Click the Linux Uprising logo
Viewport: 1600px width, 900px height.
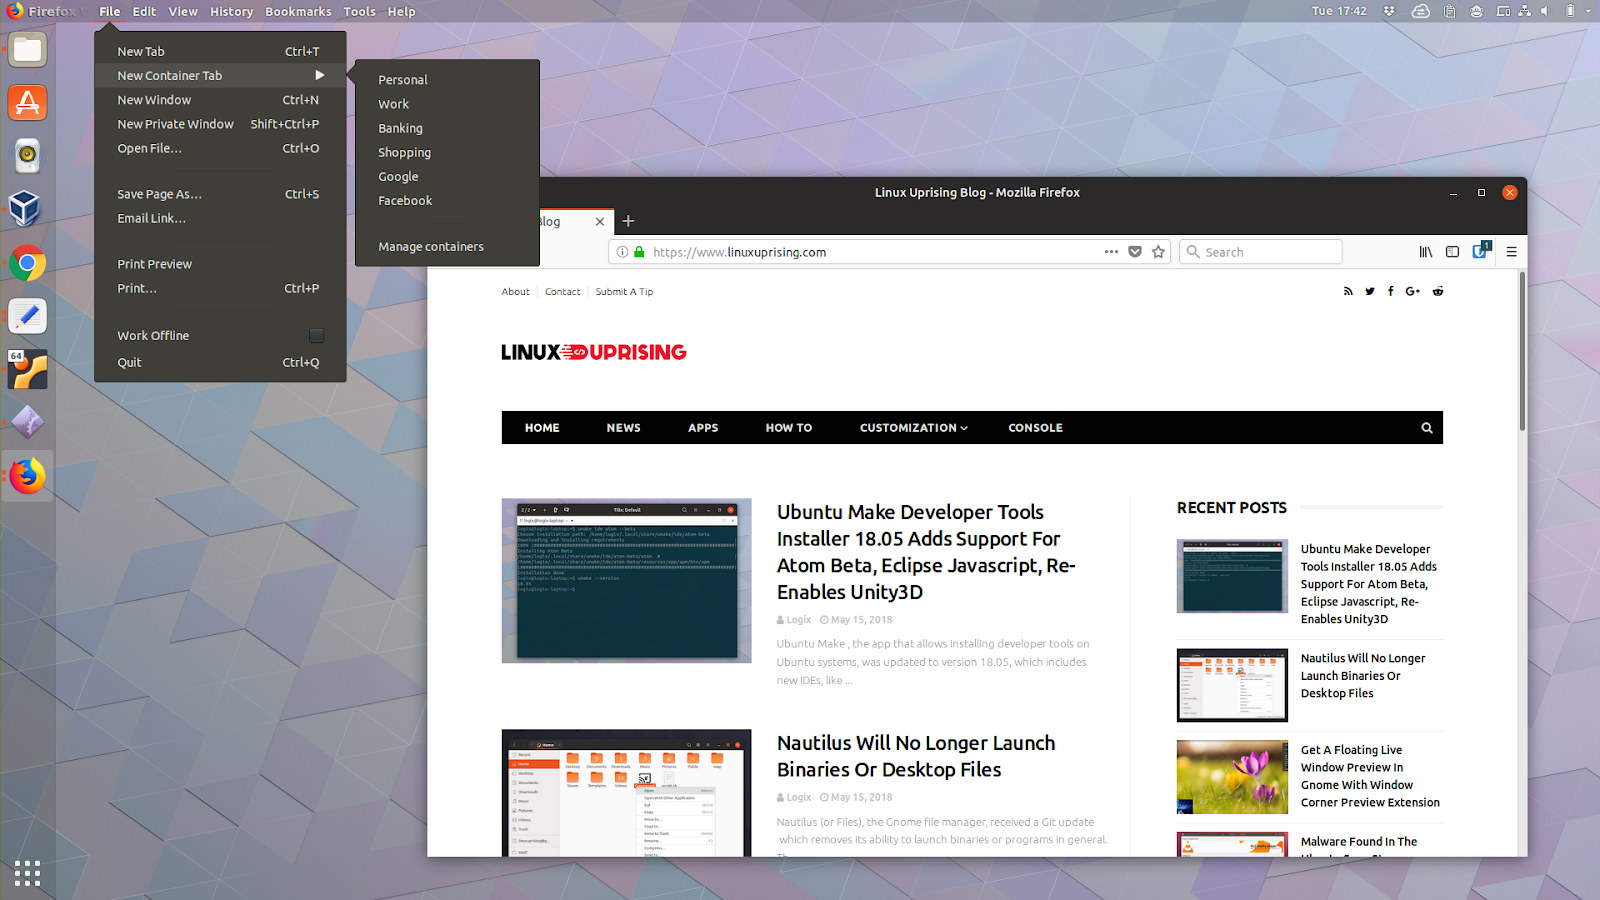tap(594, 352)
